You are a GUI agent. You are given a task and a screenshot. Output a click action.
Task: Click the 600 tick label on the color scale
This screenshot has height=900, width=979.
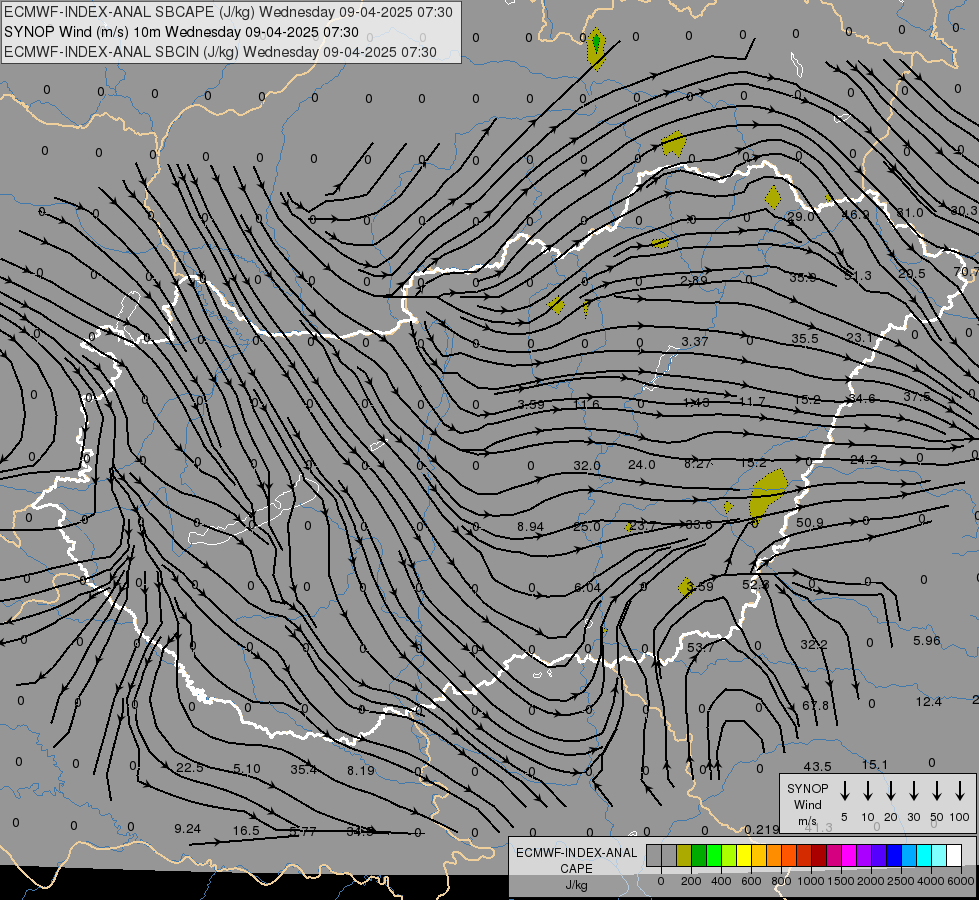[x=751, y=881]
